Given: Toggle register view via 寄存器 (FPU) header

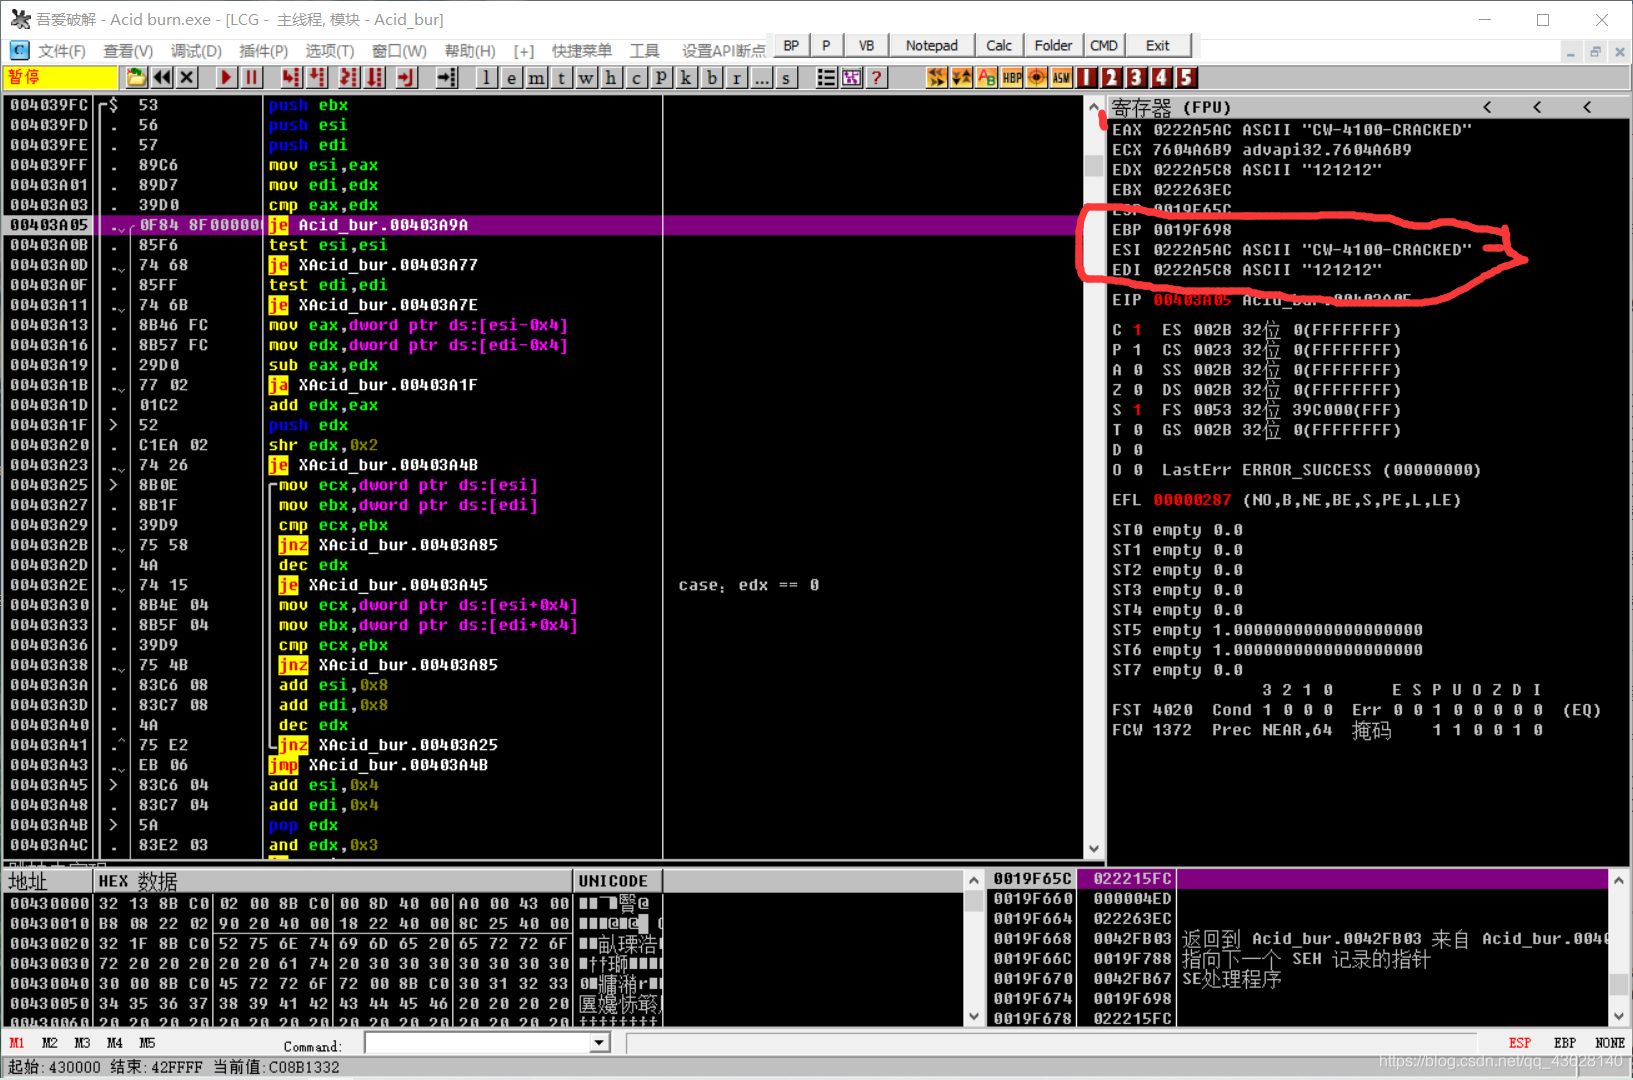Looking at the screenshot, I should (1171, 107).
